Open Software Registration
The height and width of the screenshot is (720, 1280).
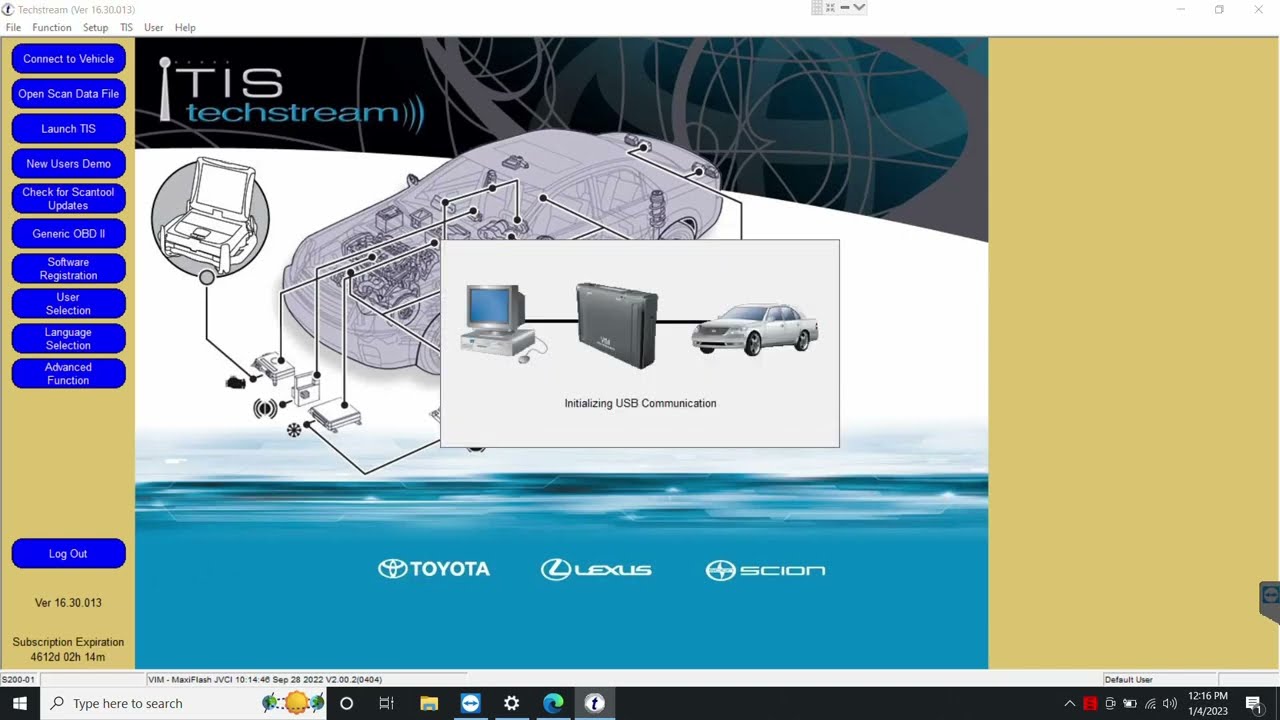click(68, 269)
